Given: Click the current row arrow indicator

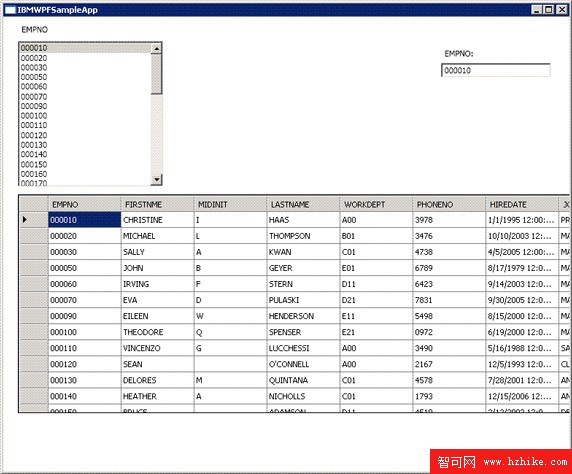Looking at the screenshot, I should tap(25, 220).
